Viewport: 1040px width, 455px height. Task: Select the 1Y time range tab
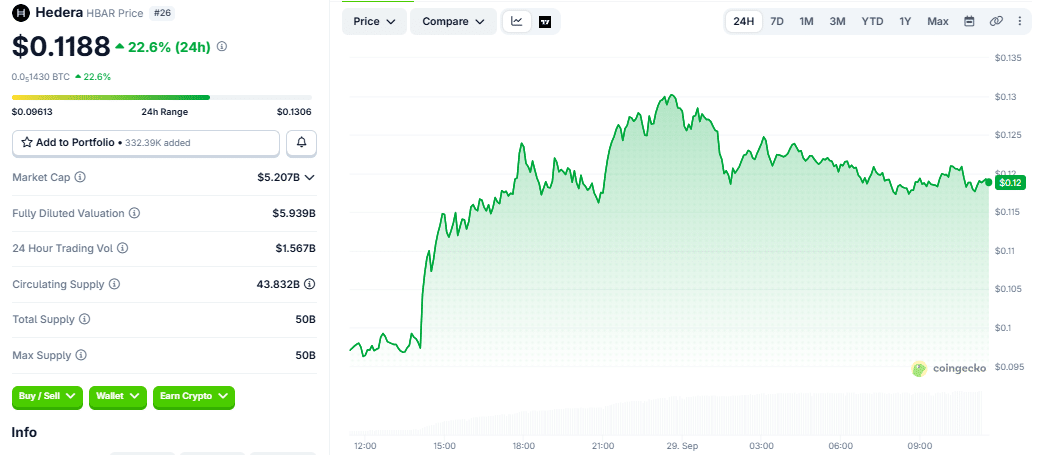[x=905, y=21]
